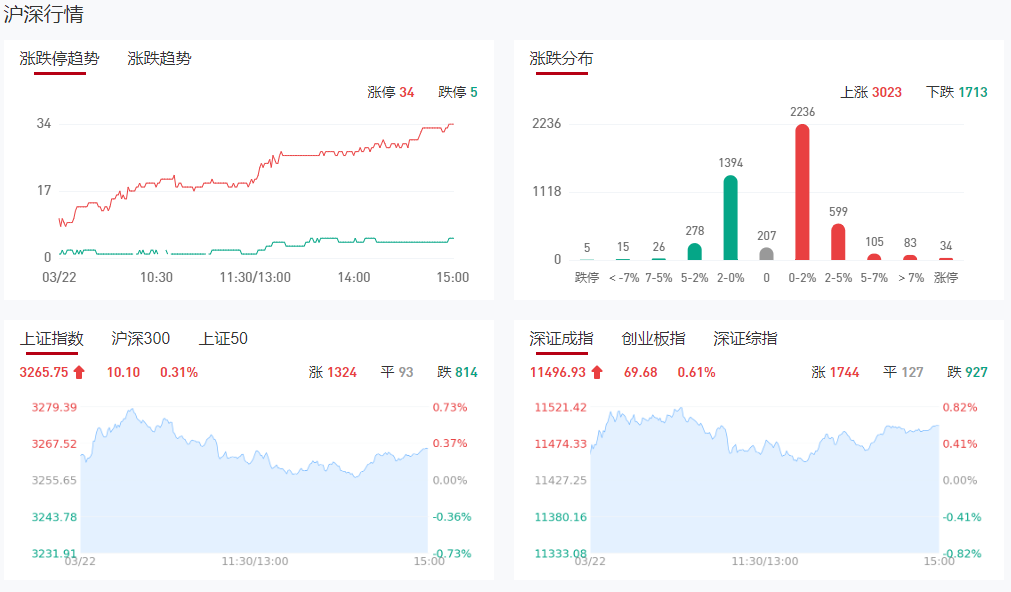Viewport: 1011px width, 592px height.
Task: Click the 下跌 1713 count label
Action: [x=956, y=92]
